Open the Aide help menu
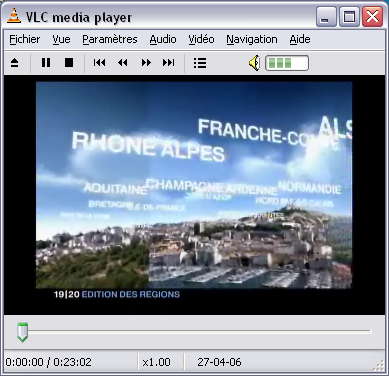 click(x=300, y=39)
